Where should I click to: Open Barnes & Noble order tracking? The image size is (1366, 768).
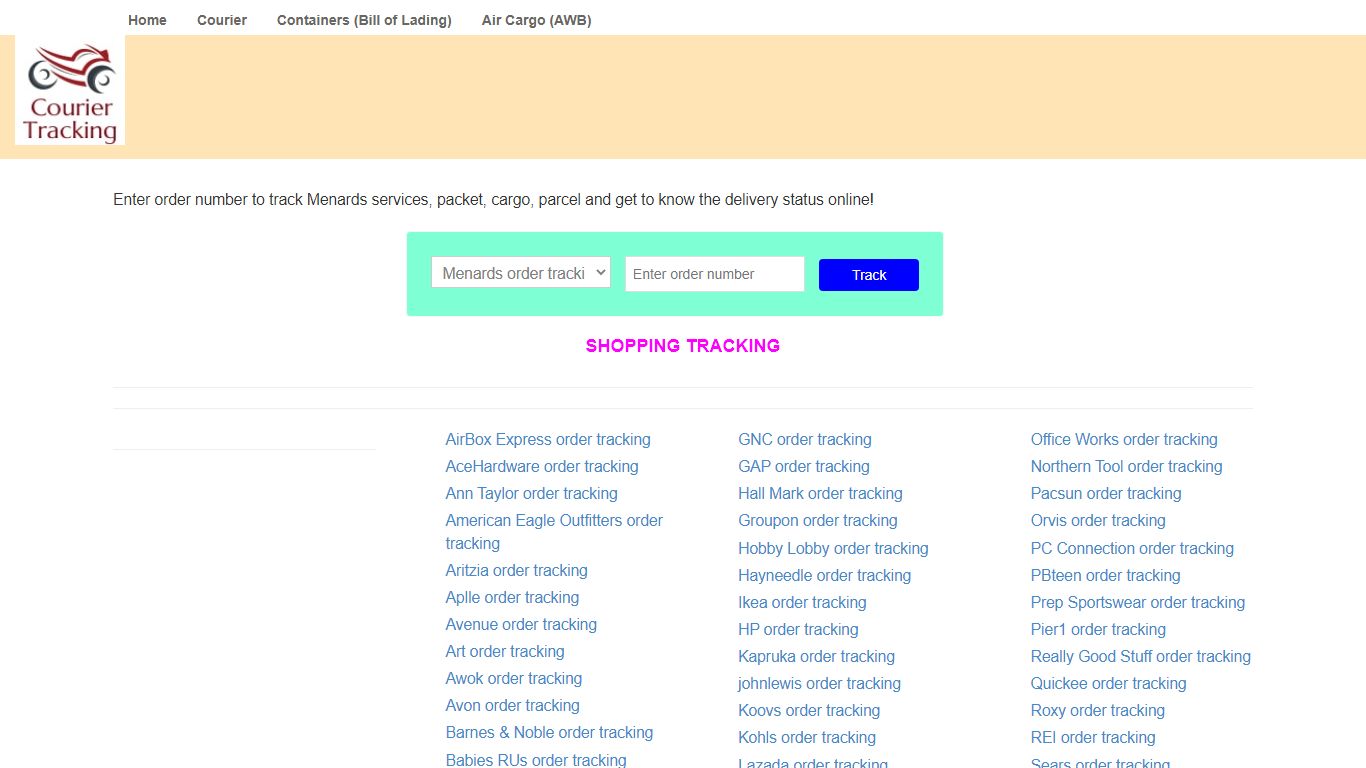(x=550, y=732)
